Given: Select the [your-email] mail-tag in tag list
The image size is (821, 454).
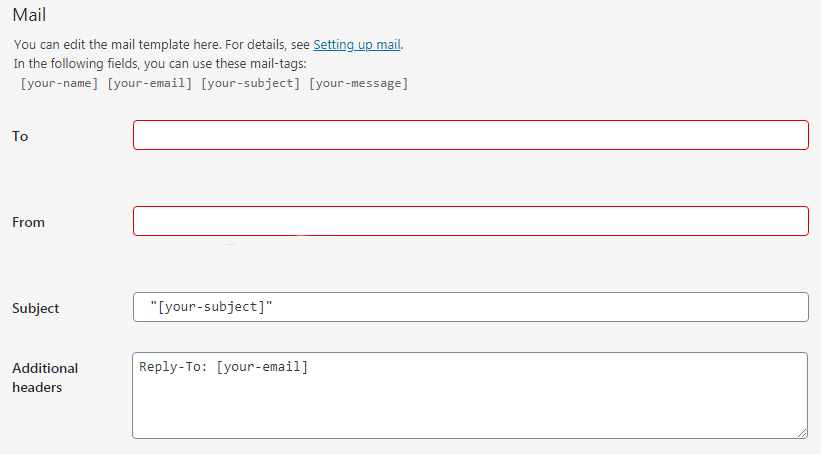Looking at the screenshot, I should pyautogui.click(x=150, y=83).
